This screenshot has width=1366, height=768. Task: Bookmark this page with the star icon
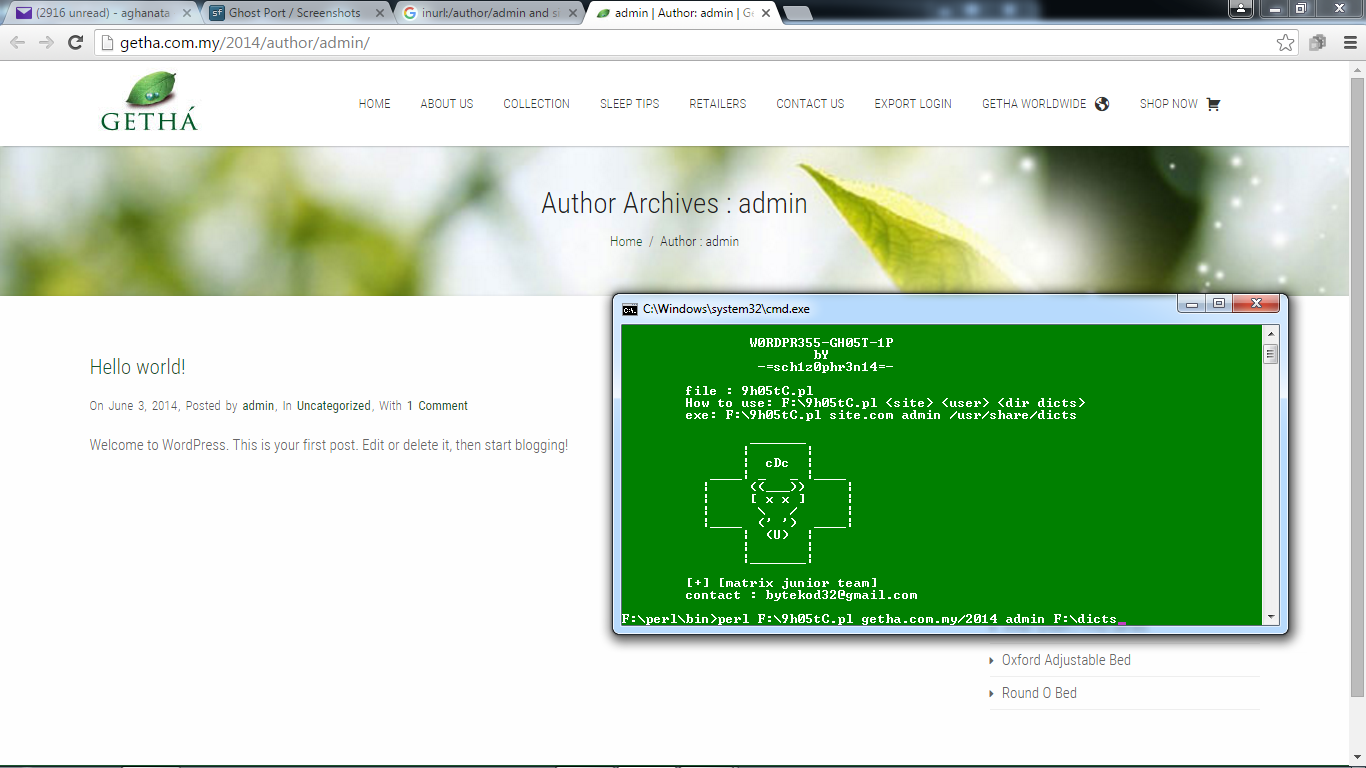pos(1286,43)
